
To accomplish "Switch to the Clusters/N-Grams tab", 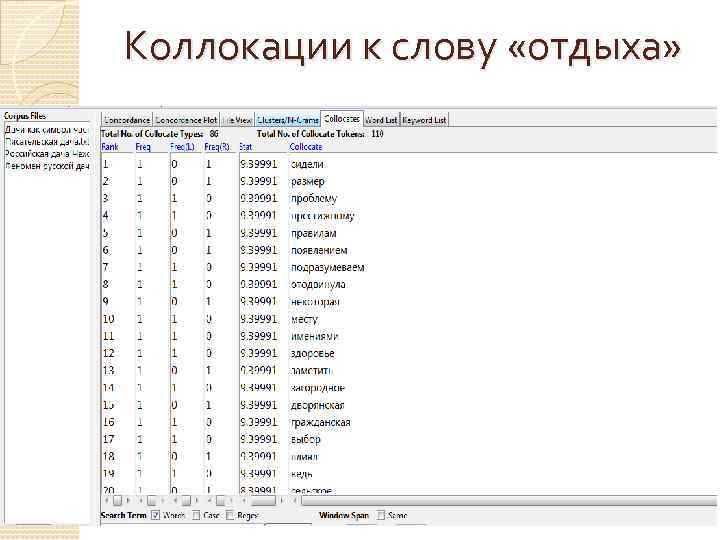I will click(x=287, y=120).
